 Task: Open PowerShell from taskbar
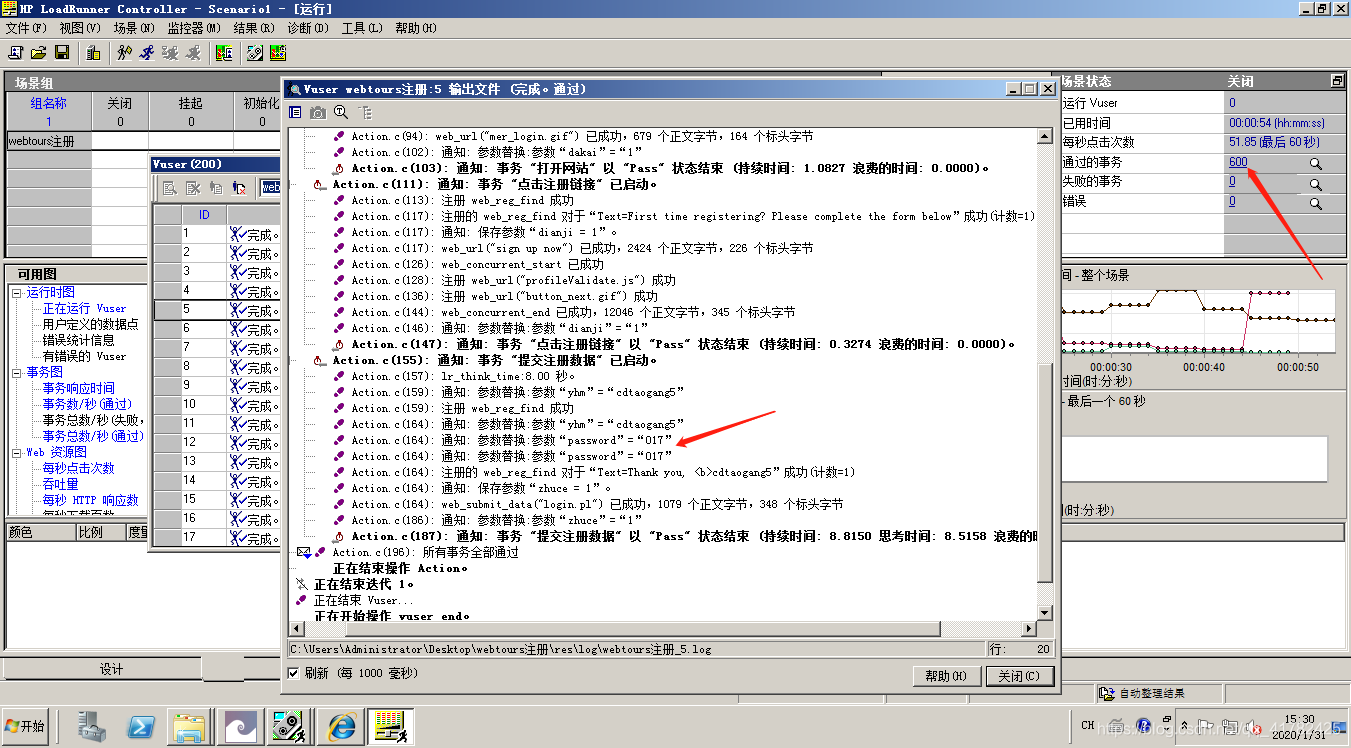coord(141,726)
